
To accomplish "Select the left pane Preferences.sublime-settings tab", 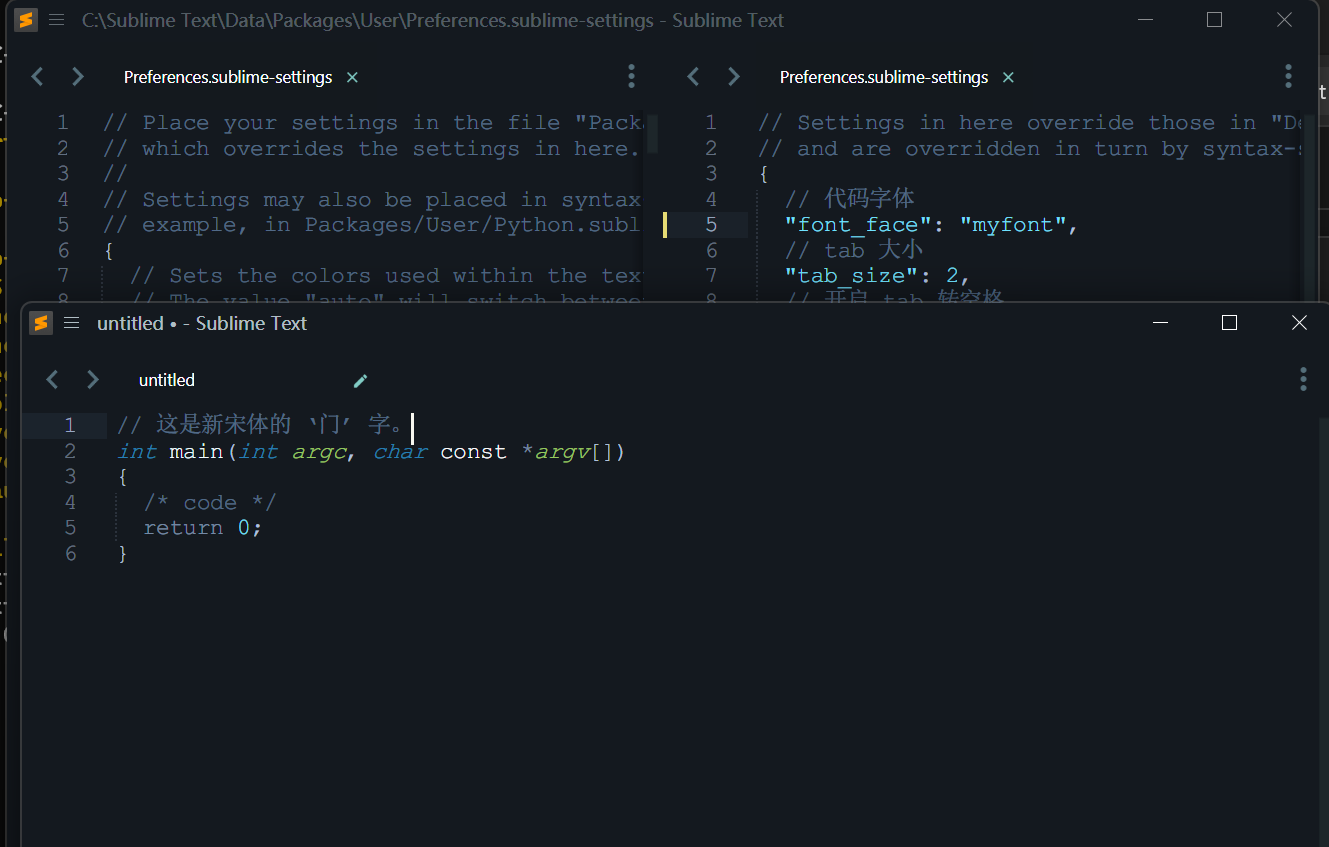I will 228,77.
